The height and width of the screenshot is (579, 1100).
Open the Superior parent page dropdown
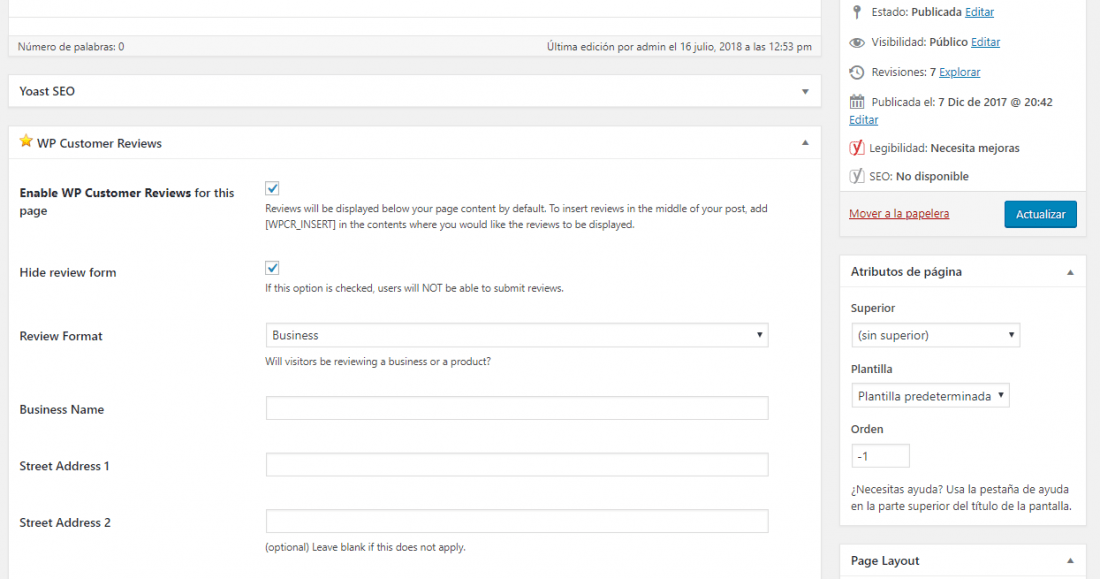(x=935, y=335)
